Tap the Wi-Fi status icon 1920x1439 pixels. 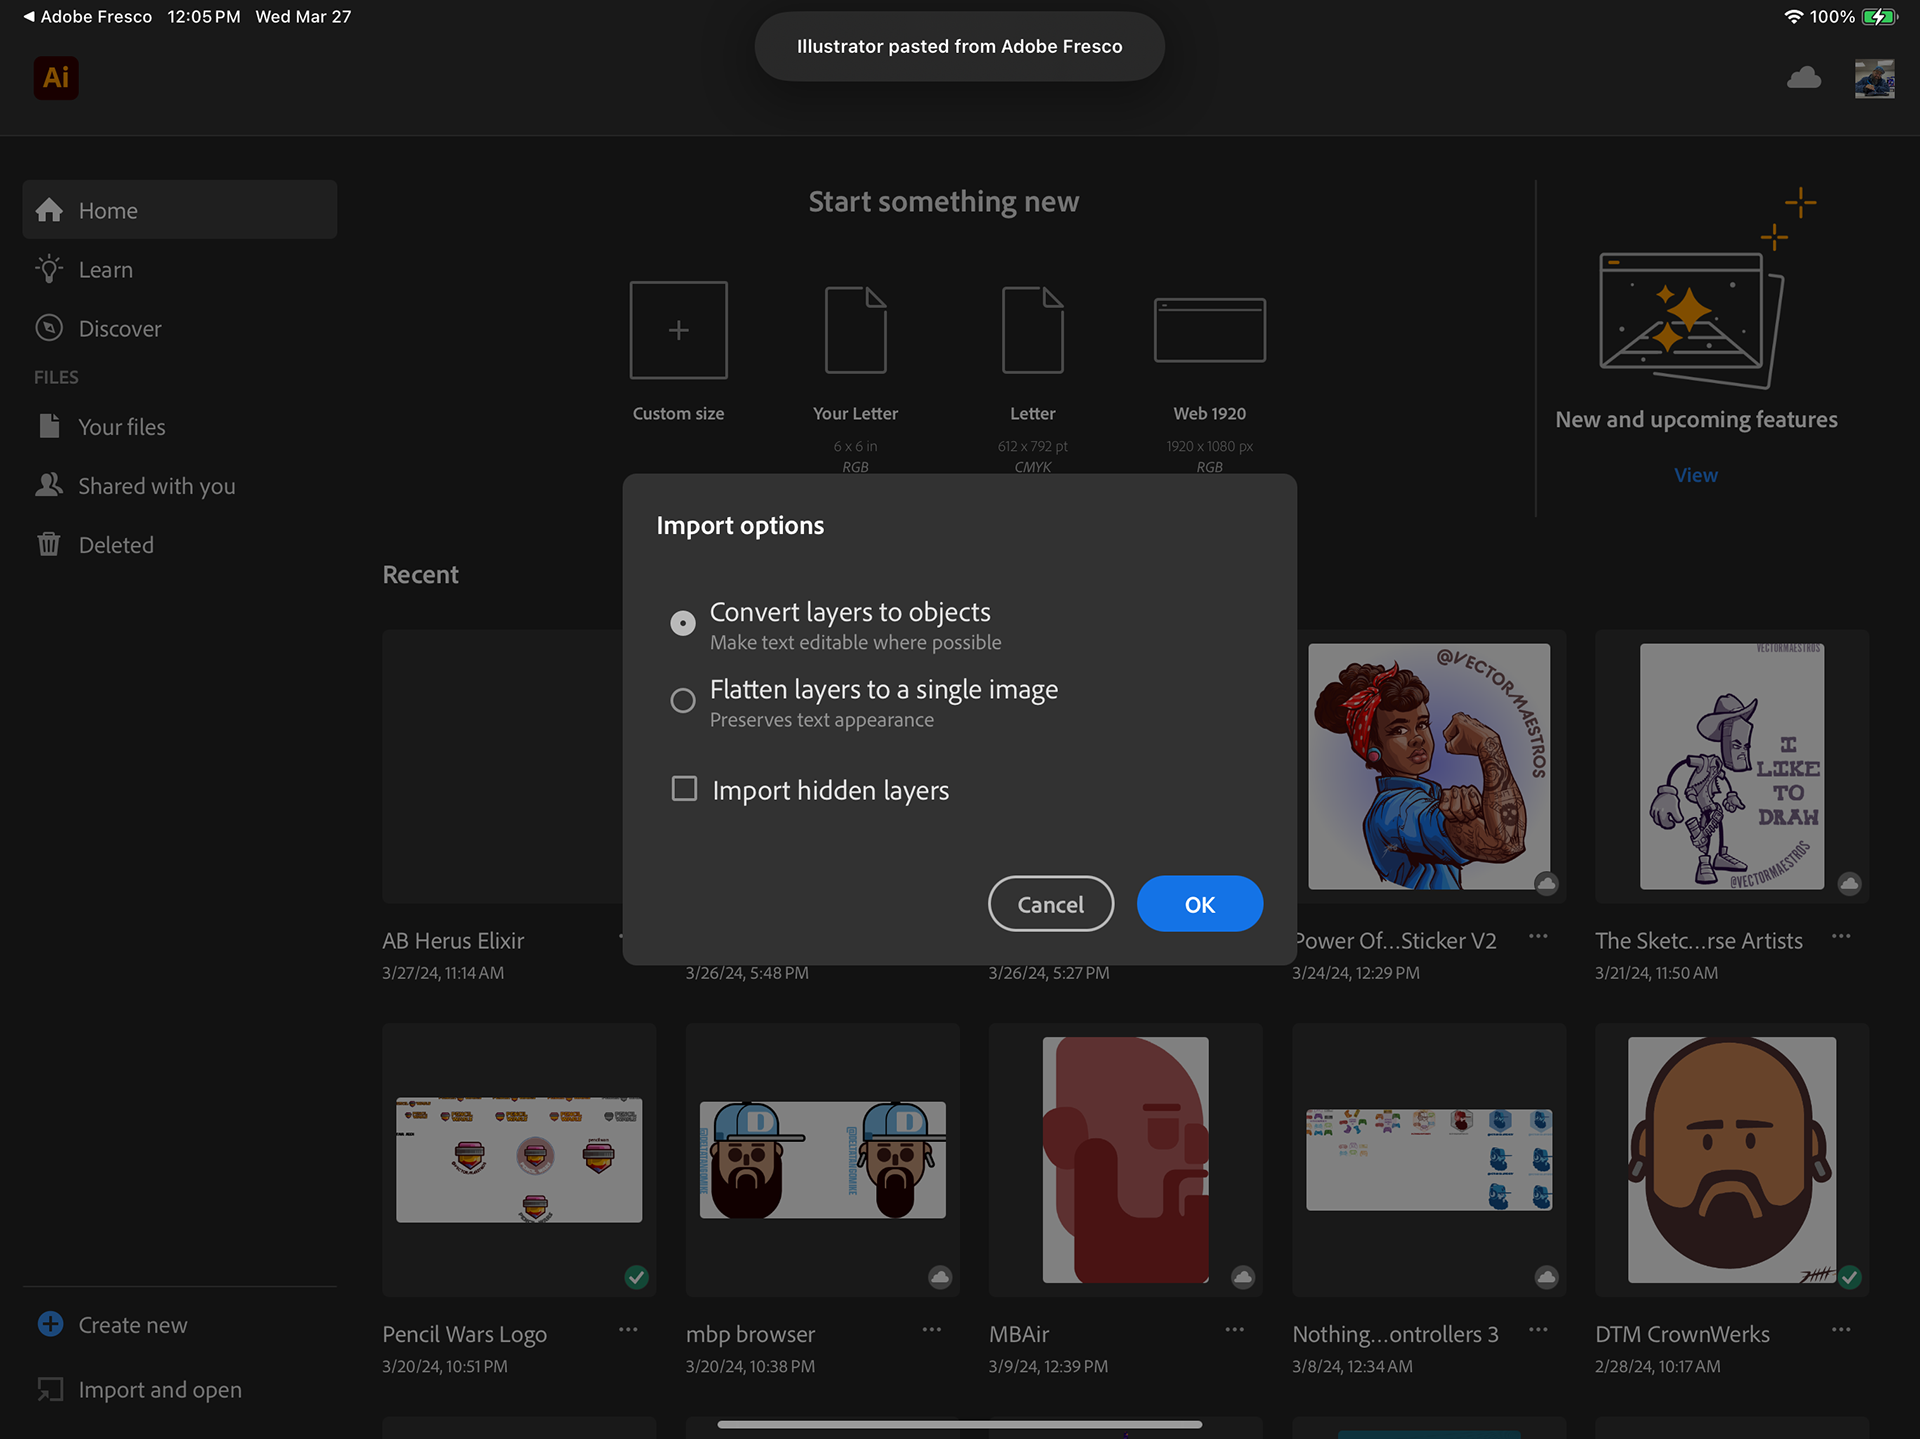1794,17
